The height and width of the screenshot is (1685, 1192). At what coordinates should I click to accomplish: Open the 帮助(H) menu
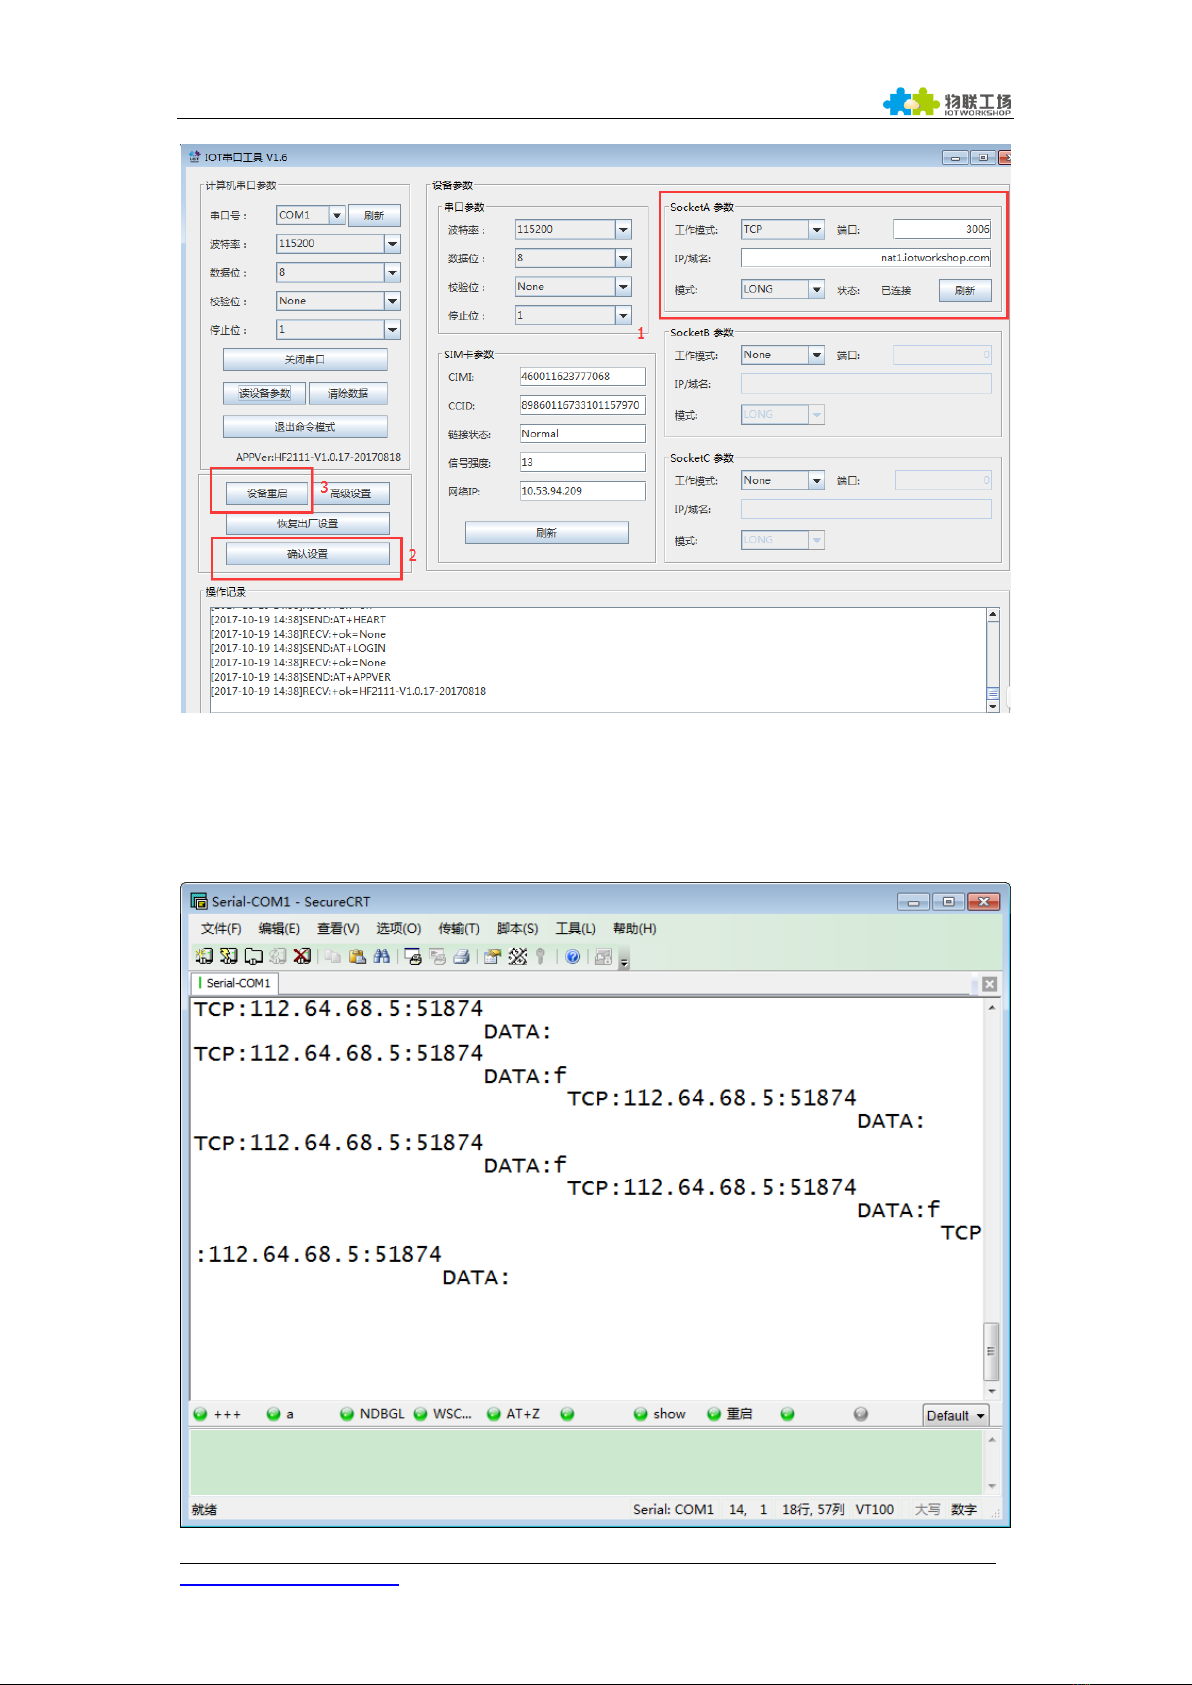[x=634, y=928]
